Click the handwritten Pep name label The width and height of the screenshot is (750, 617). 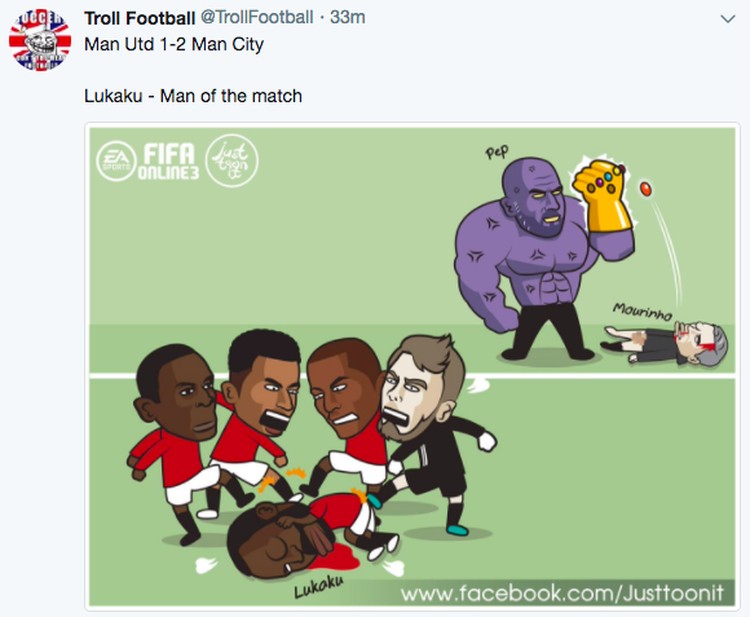(497, 152)
